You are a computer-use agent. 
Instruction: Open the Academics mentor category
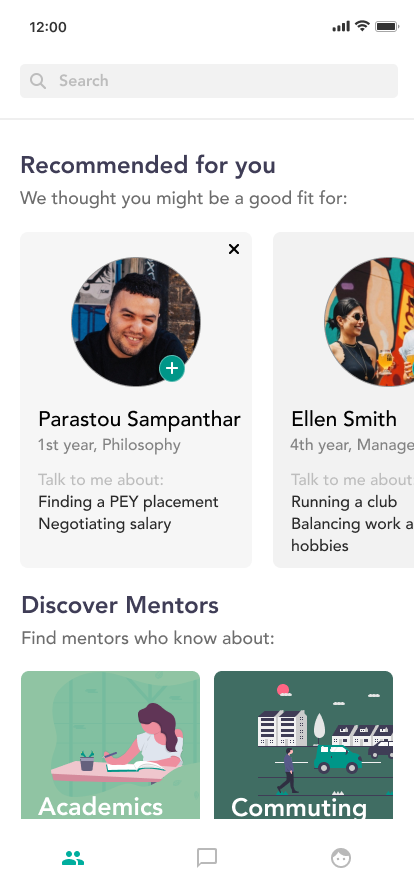(x=110, y=745)
